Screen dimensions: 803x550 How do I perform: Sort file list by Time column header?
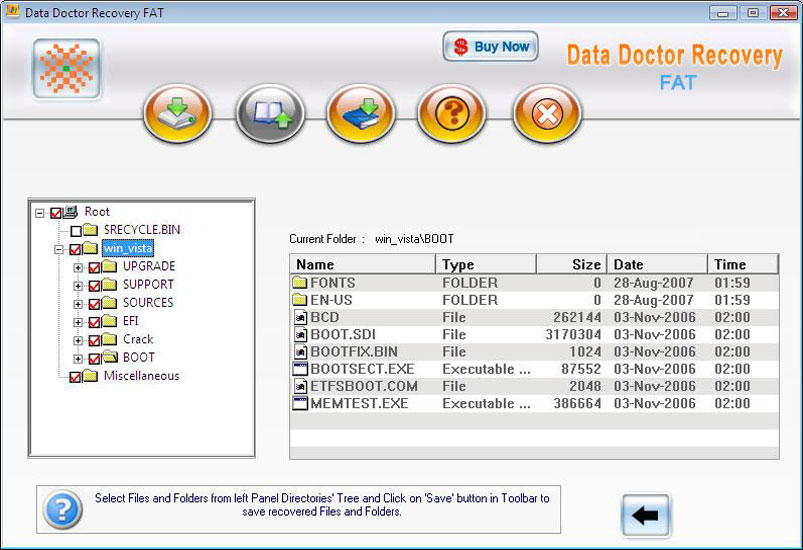click(x=743, y=264)
